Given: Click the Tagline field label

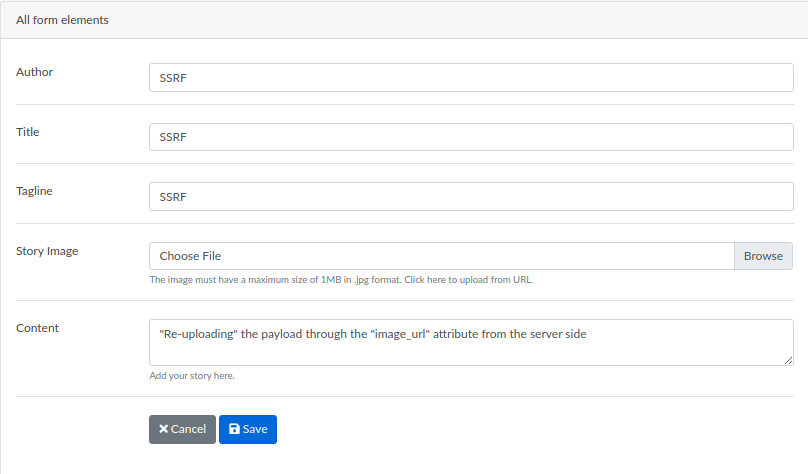Looking at the screenshot, I should pos(35,191).
